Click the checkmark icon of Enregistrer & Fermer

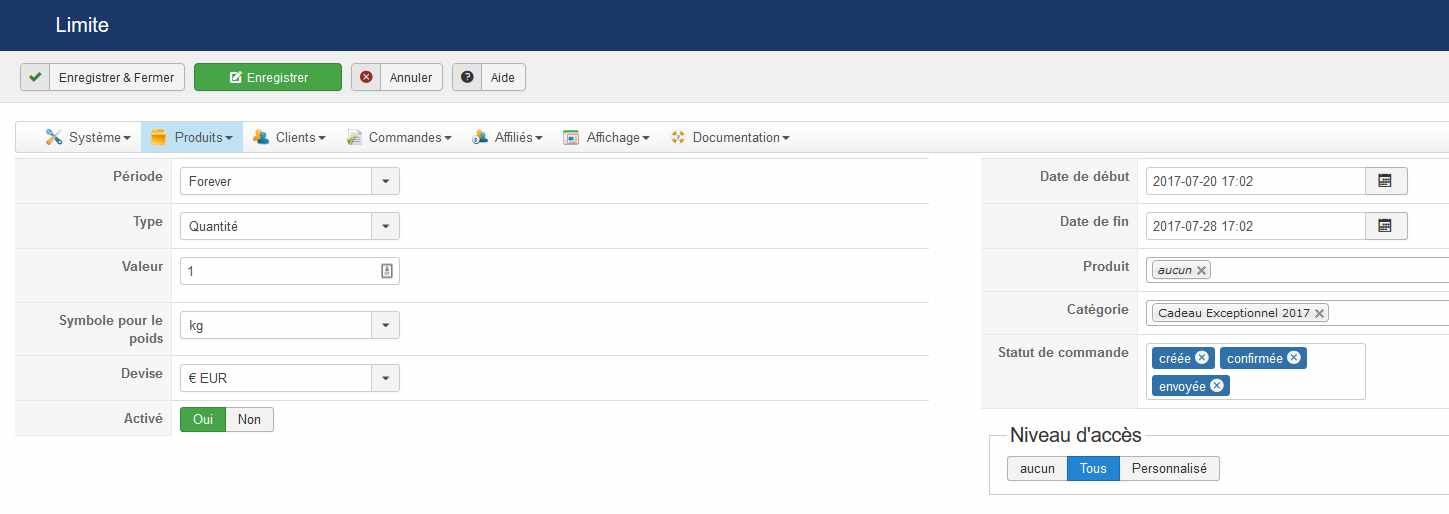(35, 77)
